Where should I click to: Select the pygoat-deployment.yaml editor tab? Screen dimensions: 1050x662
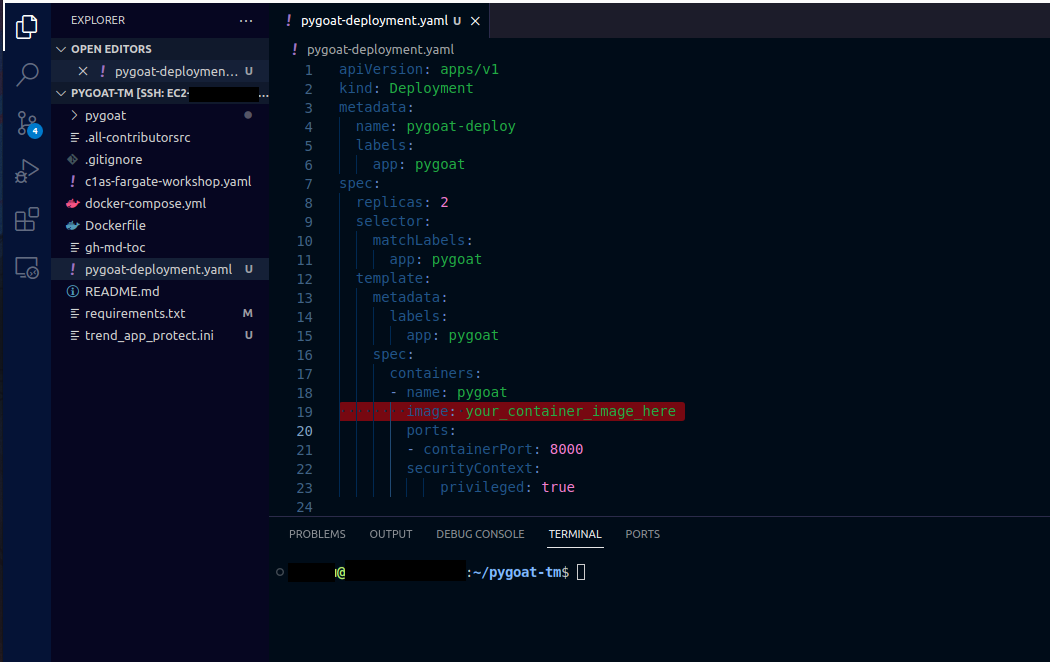point(374,21)
